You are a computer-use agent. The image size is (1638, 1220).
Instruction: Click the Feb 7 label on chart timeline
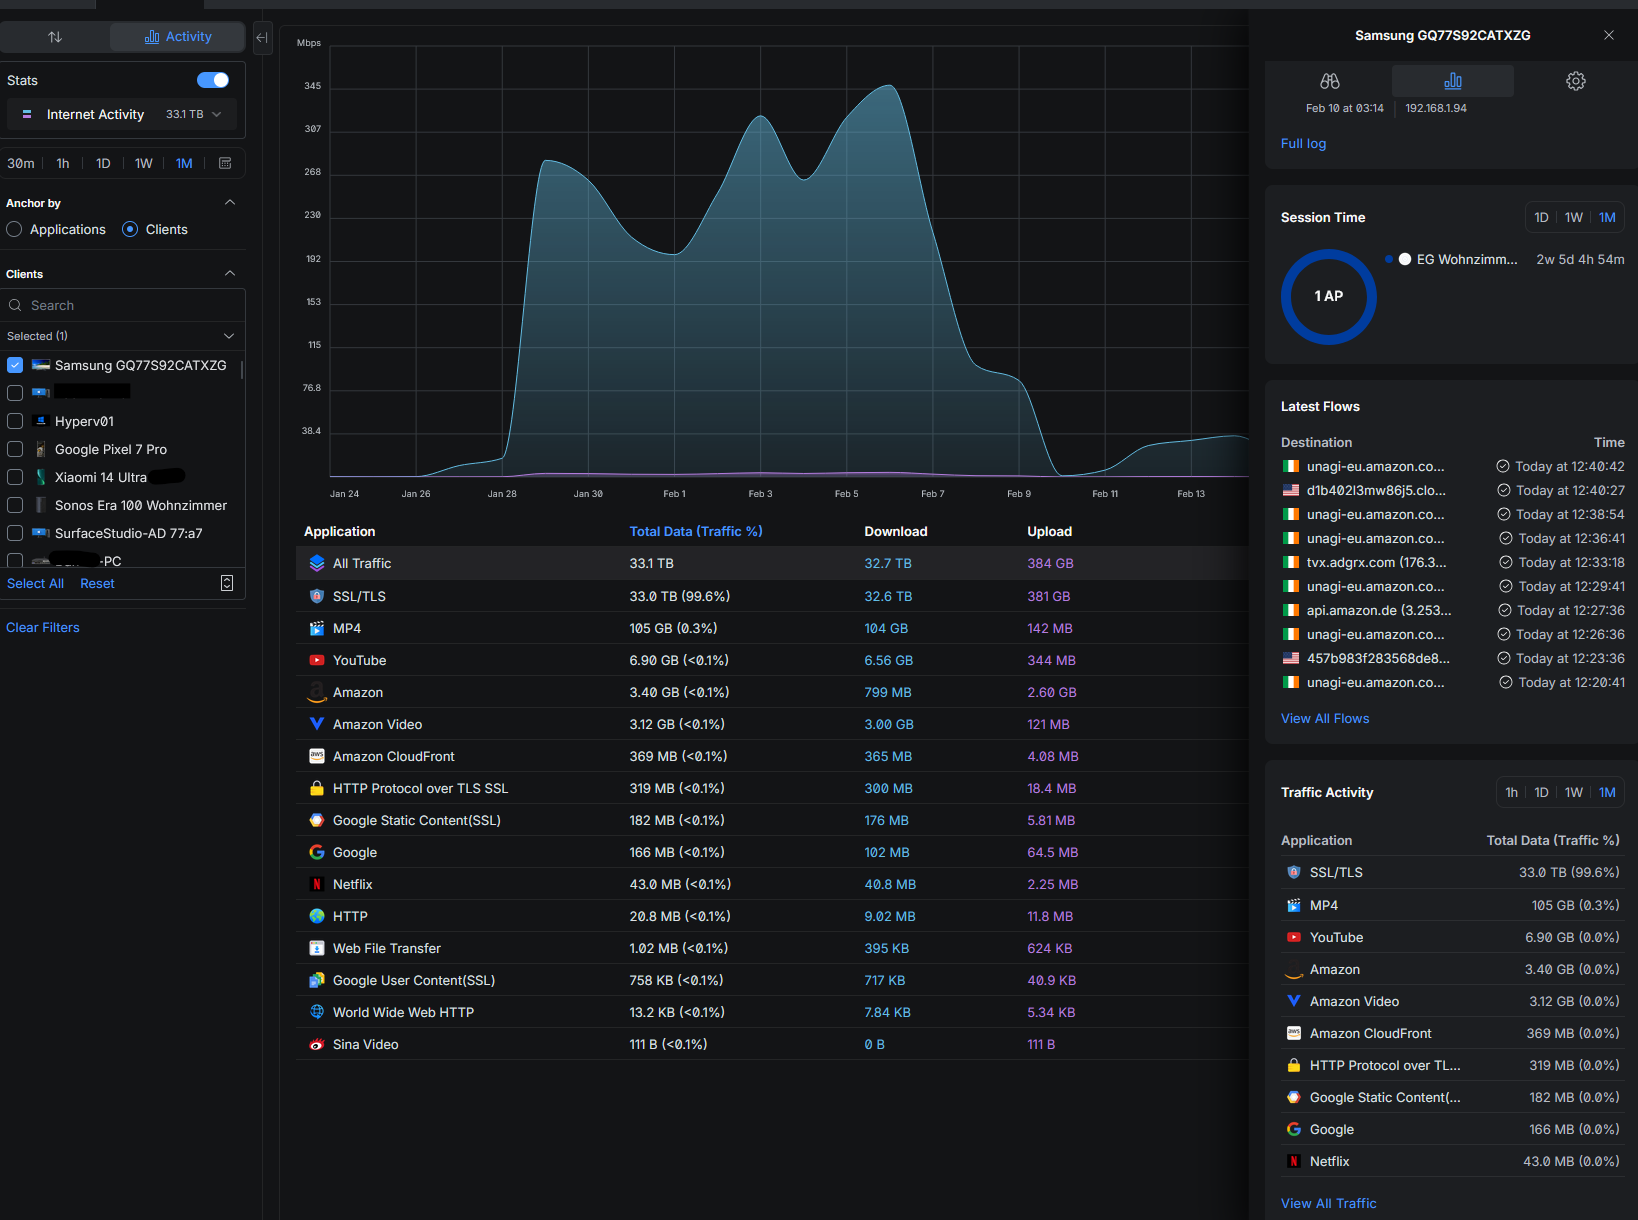point(932,494)
